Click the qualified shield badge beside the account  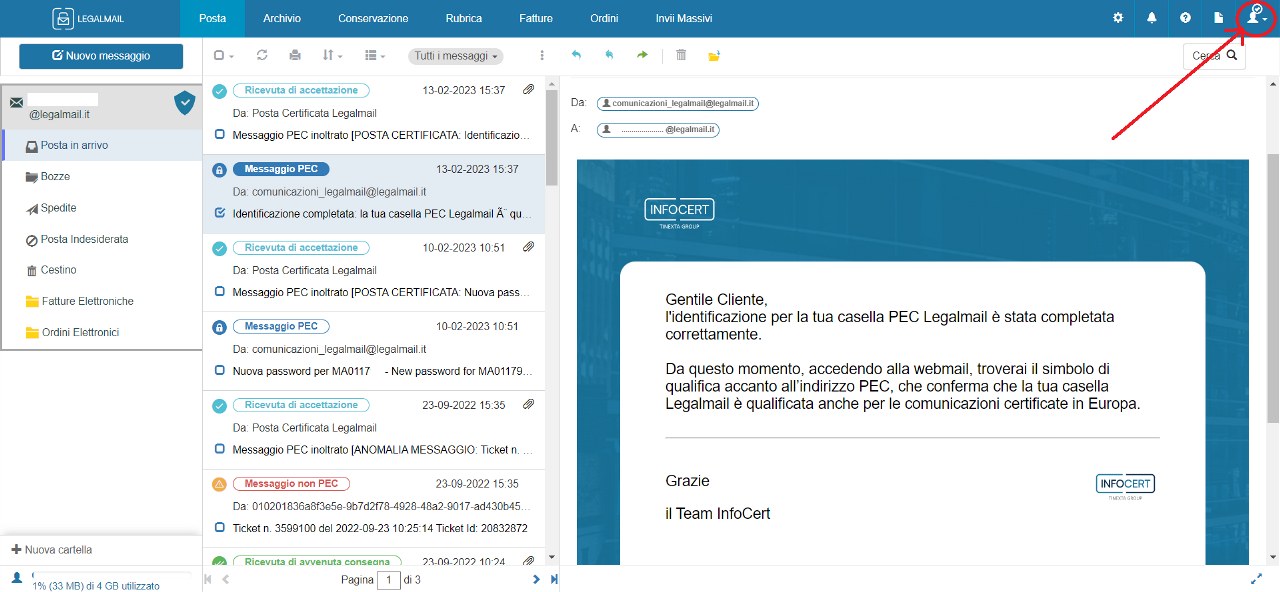(x=184, y=102)
